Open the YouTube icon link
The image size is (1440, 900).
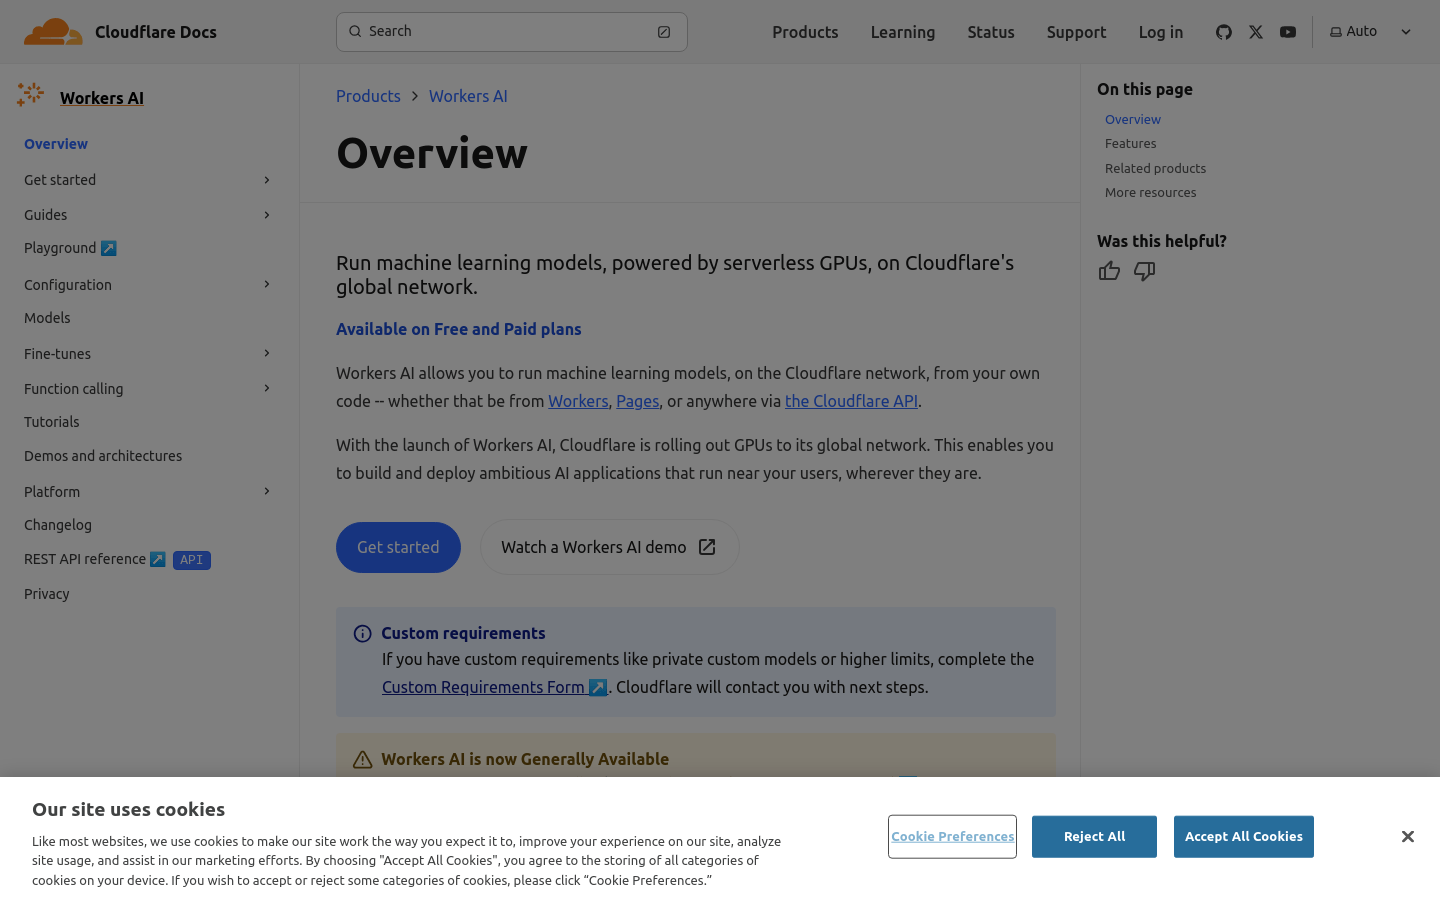pyautogui.click(x=1288, y=32)
